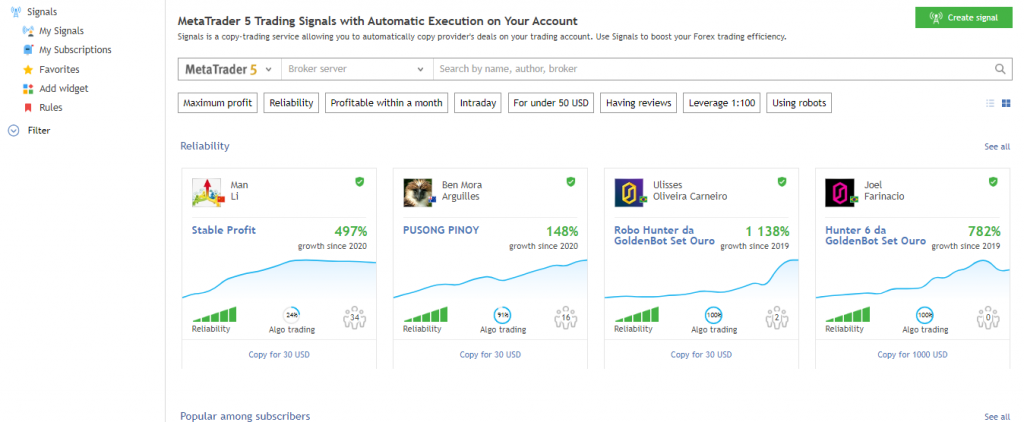Viewport: 1024px width, 422px height.
Task: Click verified shield on PUSONG PINOY card
Action: tap(571, 182)
